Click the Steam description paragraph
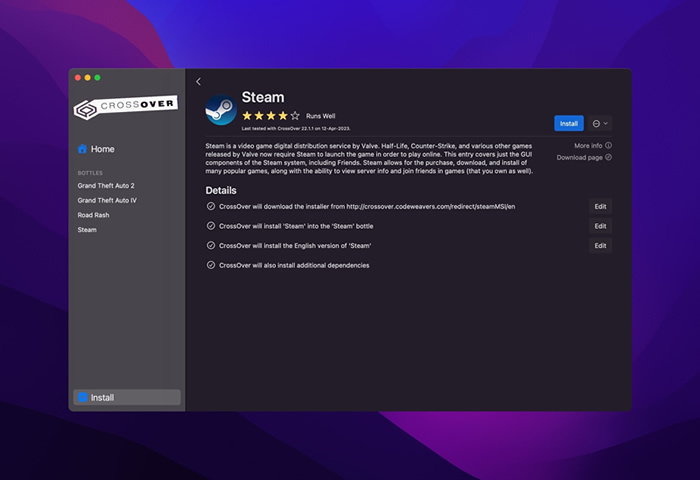Image resolution: width=700 pixels, height=480 pixels. pos(369,158)
